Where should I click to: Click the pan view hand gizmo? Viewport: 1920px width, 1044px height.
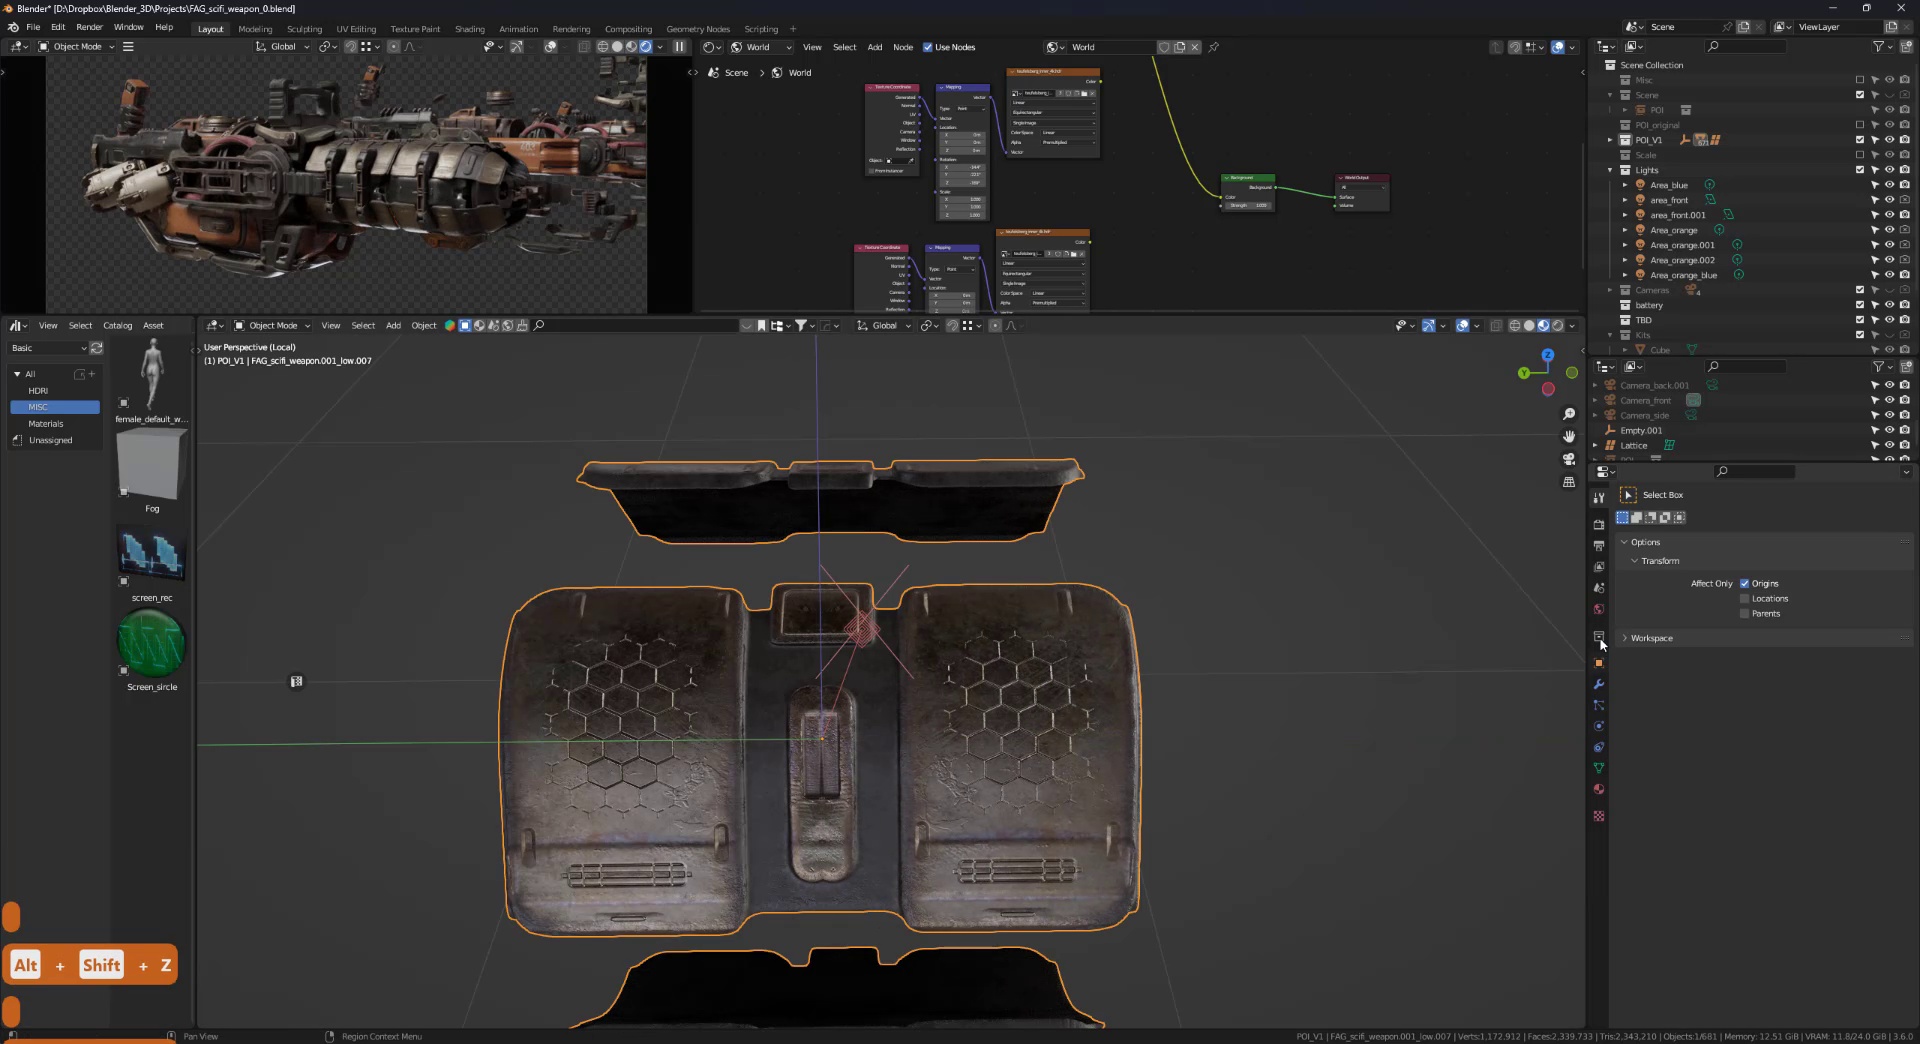point(1569,436)
